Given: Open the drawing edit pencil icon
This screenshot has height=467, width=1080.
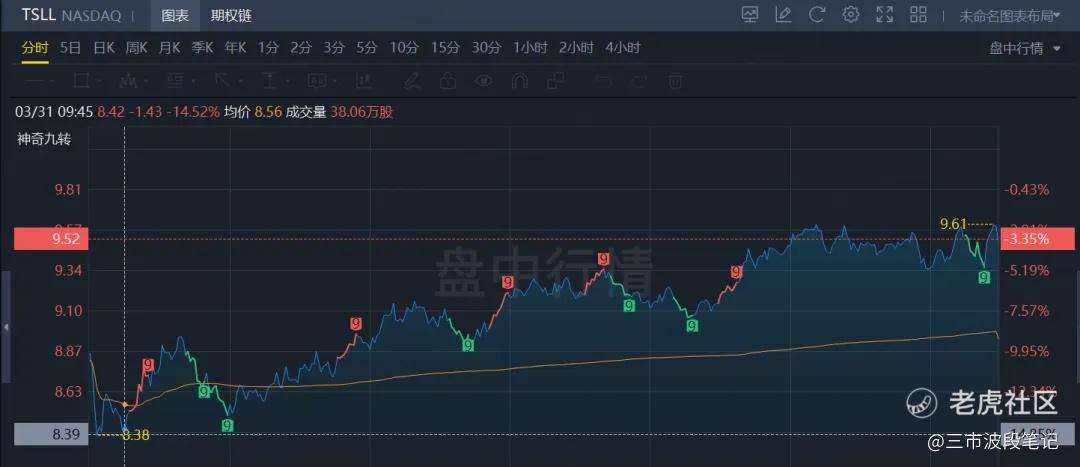Looking at the screenshot, I should (783, 14).
